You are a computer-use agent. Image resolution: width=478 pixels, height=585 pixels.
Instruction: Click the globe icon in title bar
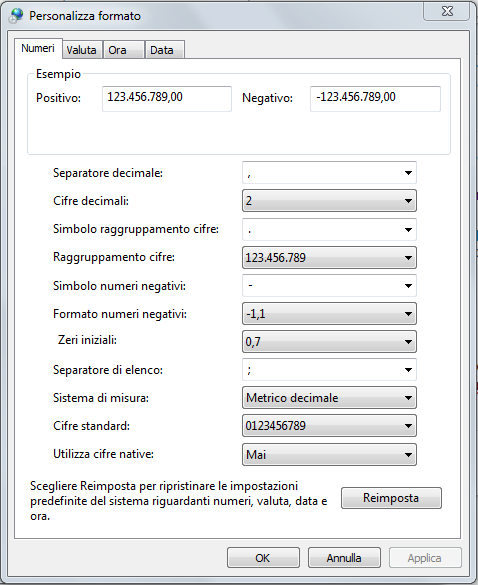16,16
